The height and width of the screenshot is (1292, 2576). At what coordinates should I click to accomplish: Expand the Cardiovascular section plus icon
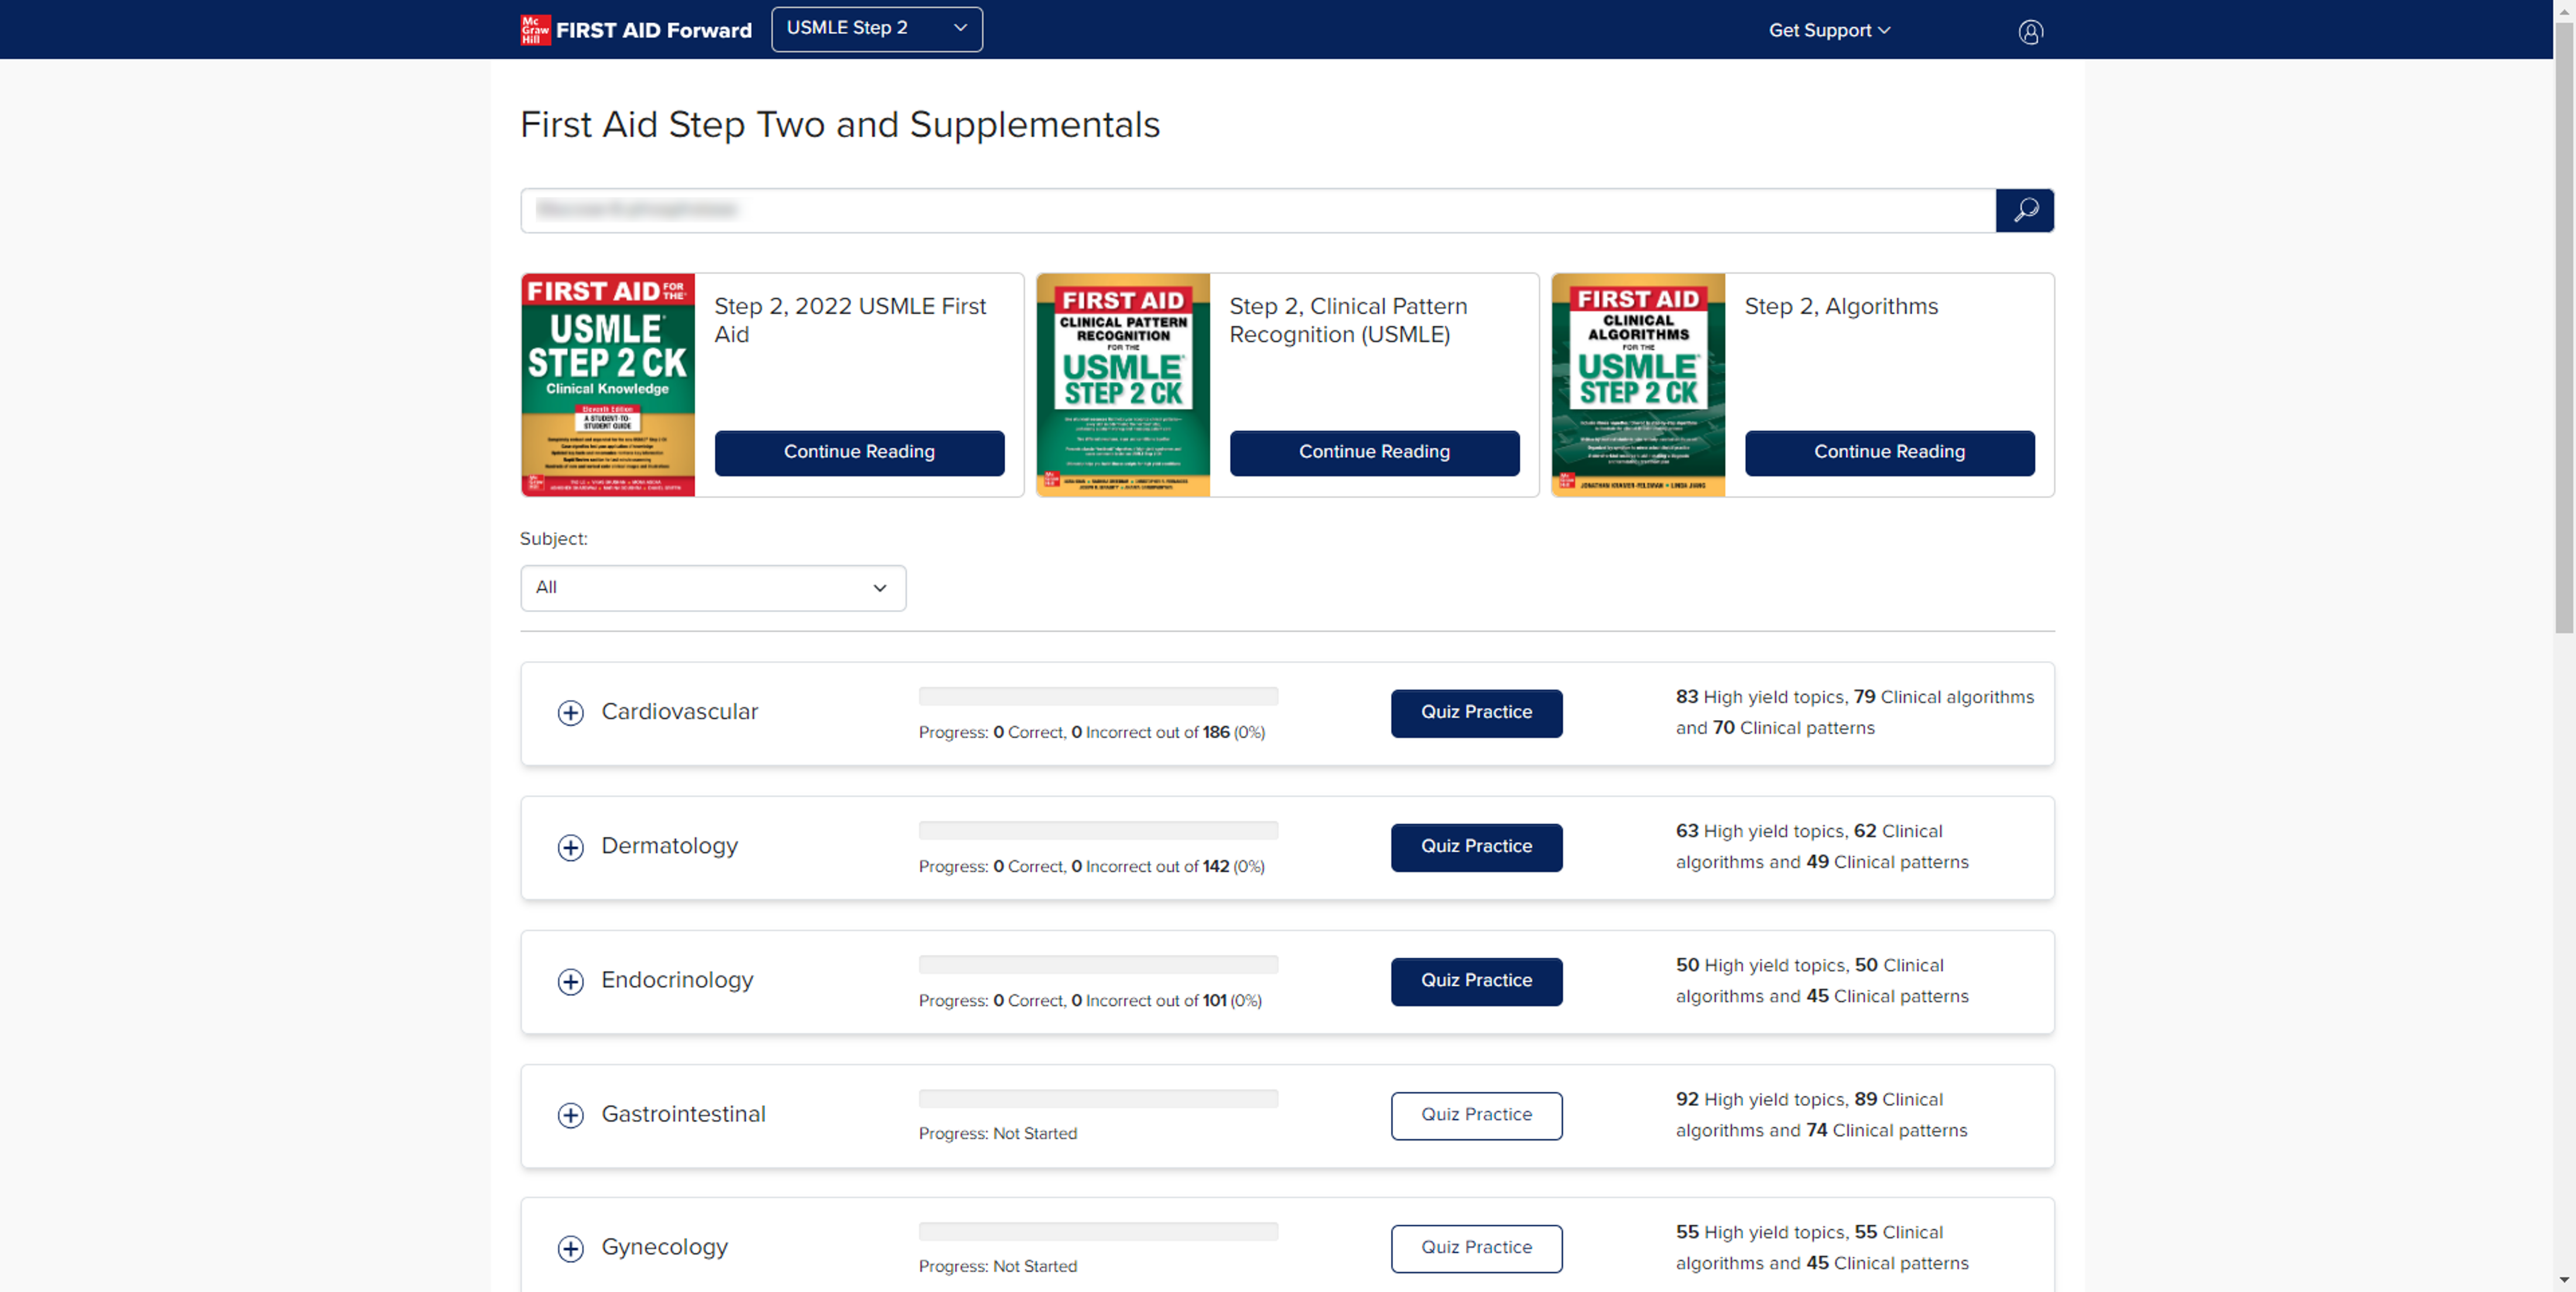pyautogui.click(x=570, y=713)
